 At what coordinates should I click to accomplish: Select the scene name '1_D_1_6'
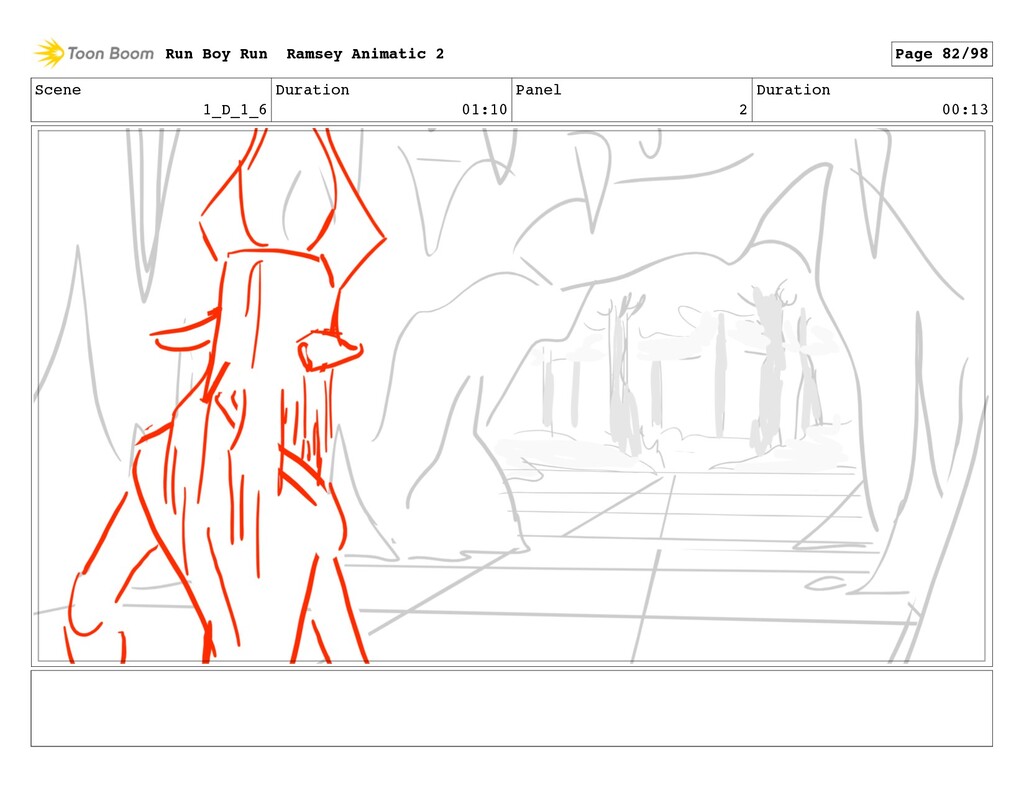(235, 110)
